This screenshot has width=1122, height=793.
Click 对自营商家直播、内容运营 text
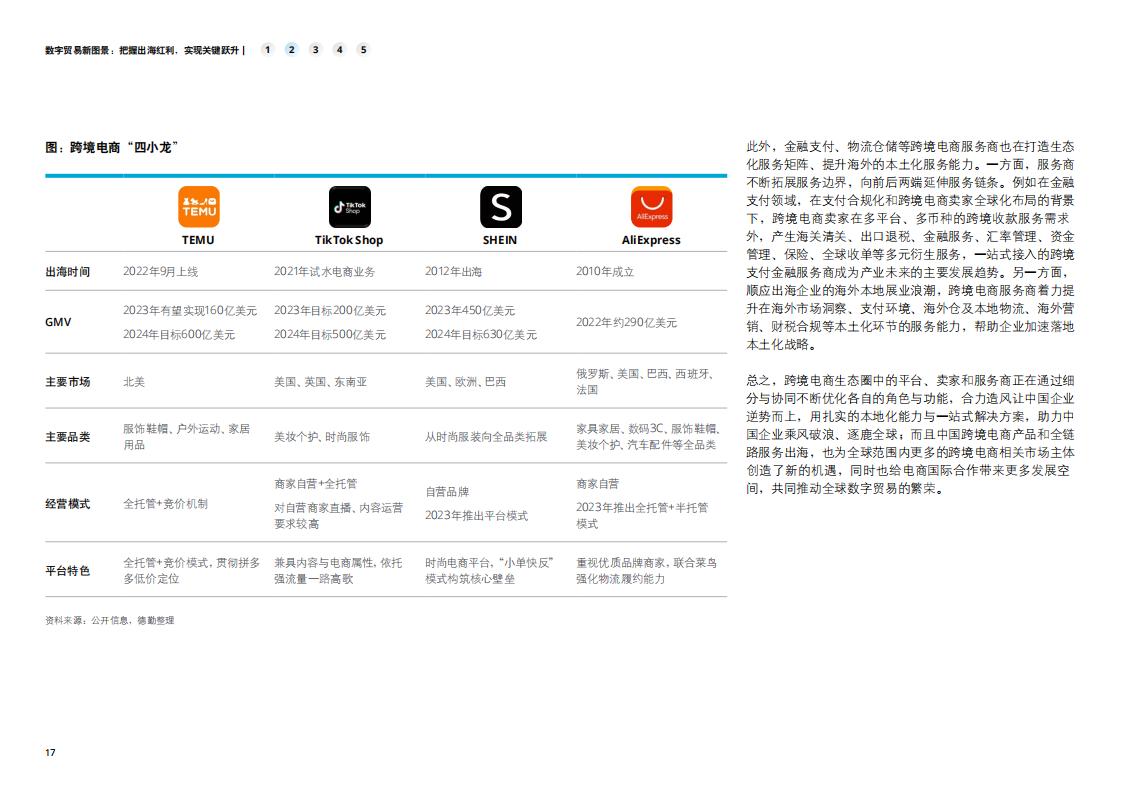pyautogui.click(x=338, y=516)
